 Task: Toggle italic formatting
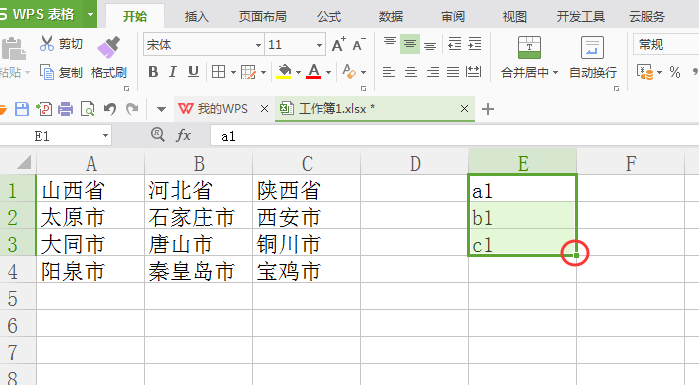(173, 72)
